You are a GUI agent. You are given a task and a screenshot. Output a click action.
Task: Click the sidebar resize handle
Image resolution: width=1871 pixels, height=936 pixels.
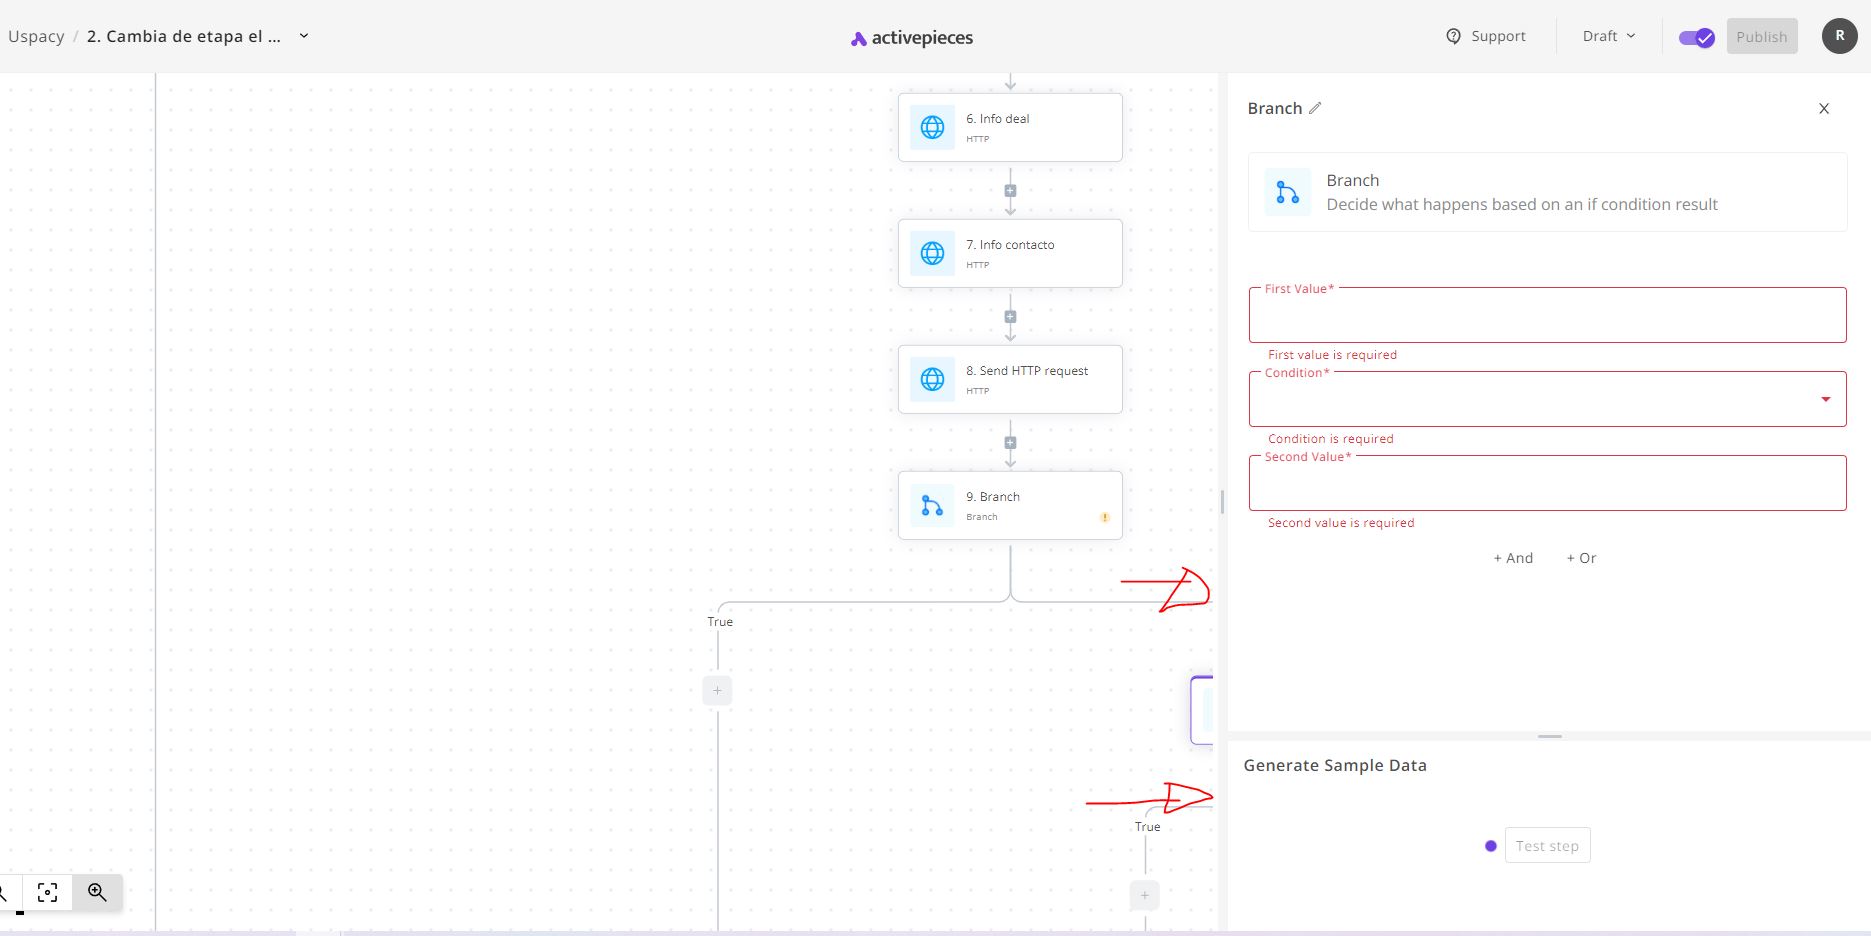(x=1222, y=502)
